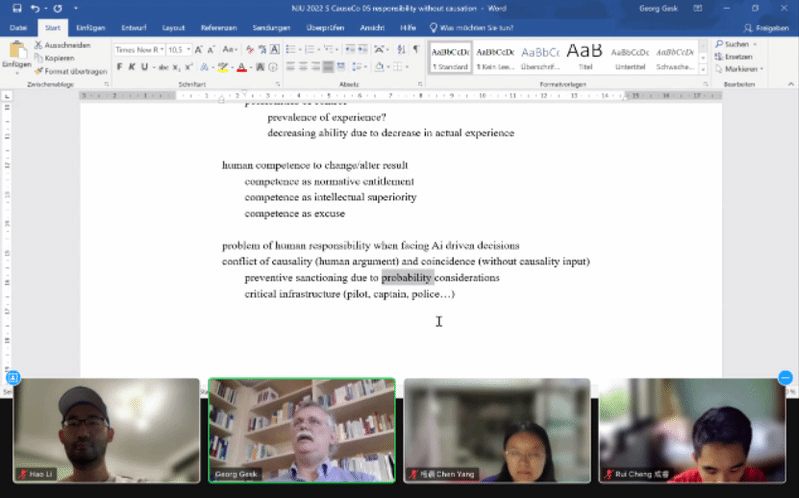Click the word 'probability' in the document
Viewport: 799px width, 498px height.
point(407,278)
